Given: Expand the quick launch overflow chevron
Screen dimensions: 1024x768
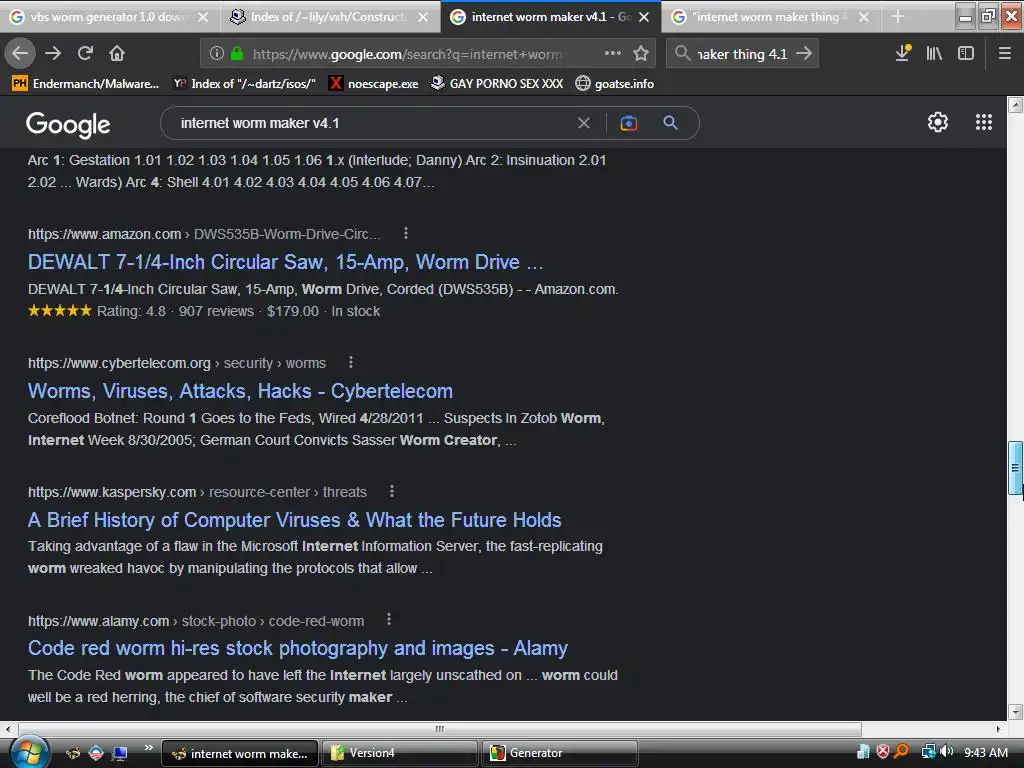Looking at the screenshot, I should point(149,747).
